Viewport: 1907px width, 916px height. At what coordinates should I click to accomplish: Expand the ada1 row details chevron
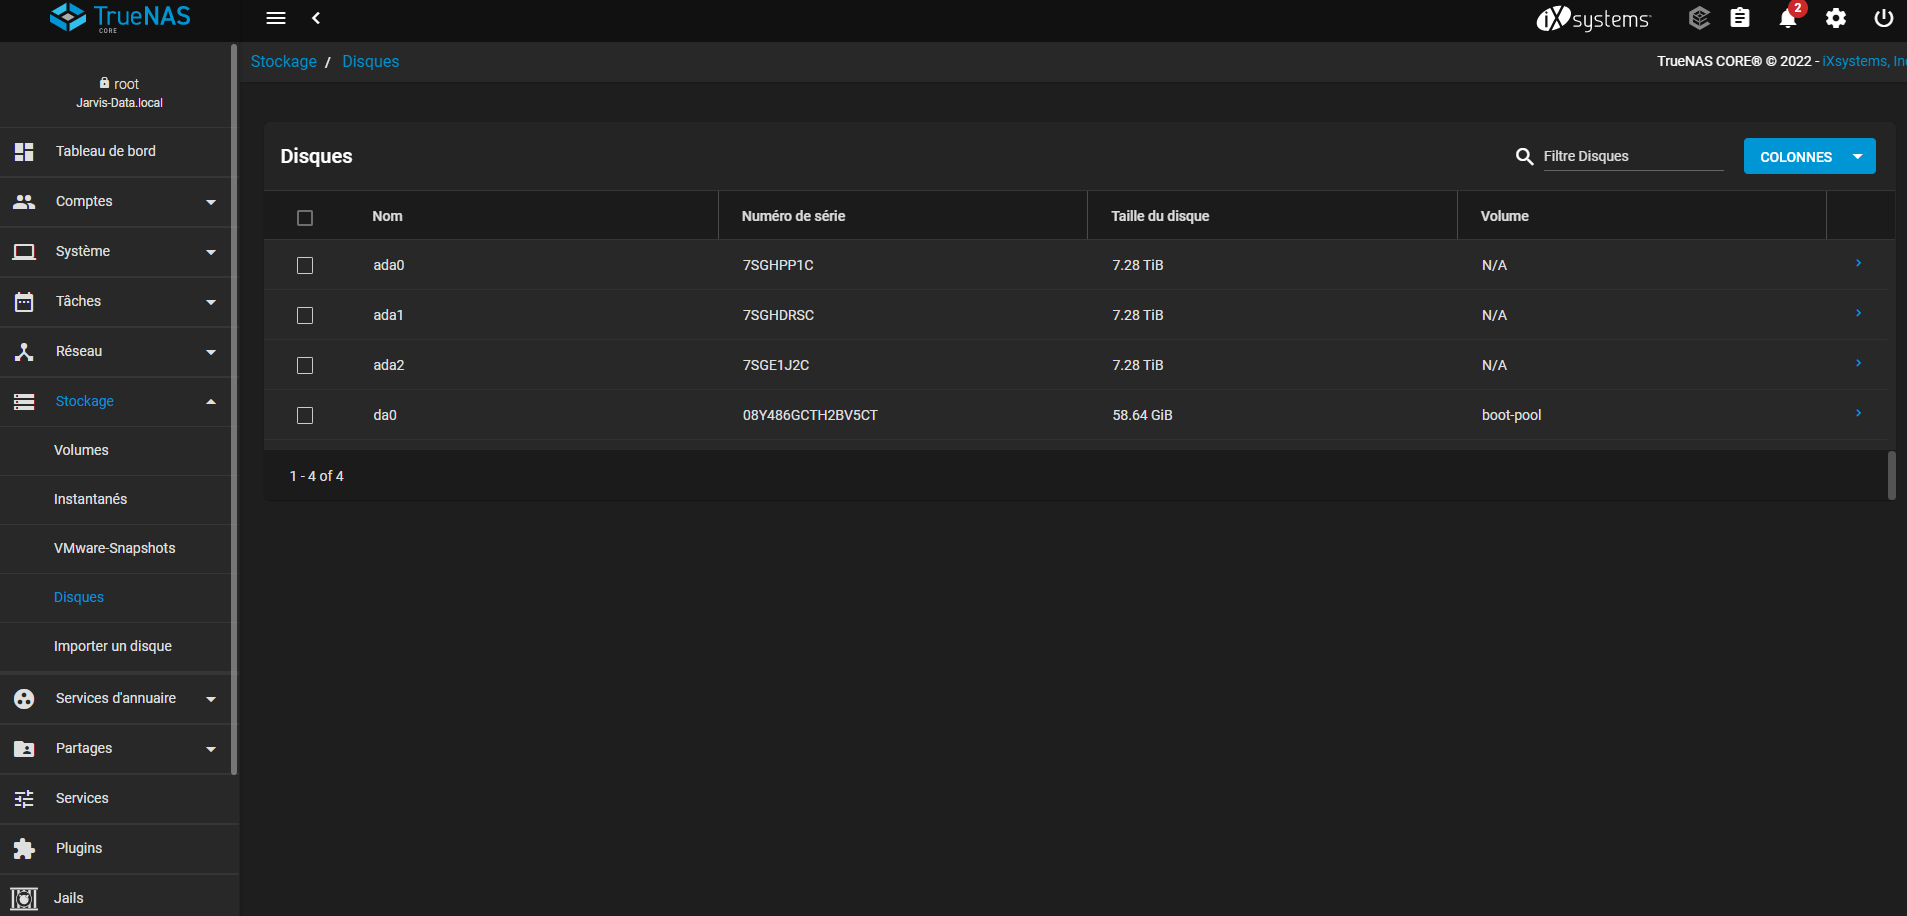1858,313
